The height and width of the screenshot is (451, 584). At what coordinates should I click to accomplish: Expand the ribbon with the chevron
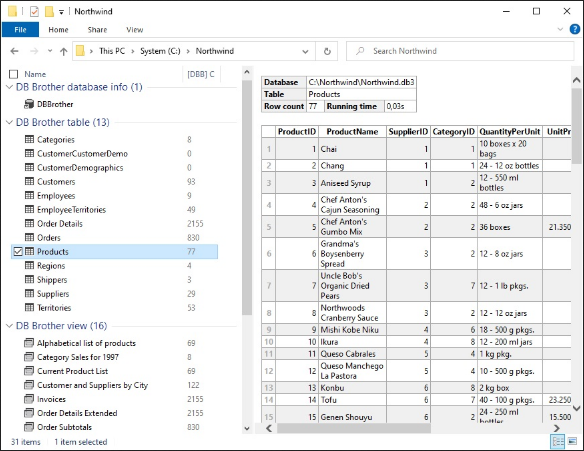point(560,29)
